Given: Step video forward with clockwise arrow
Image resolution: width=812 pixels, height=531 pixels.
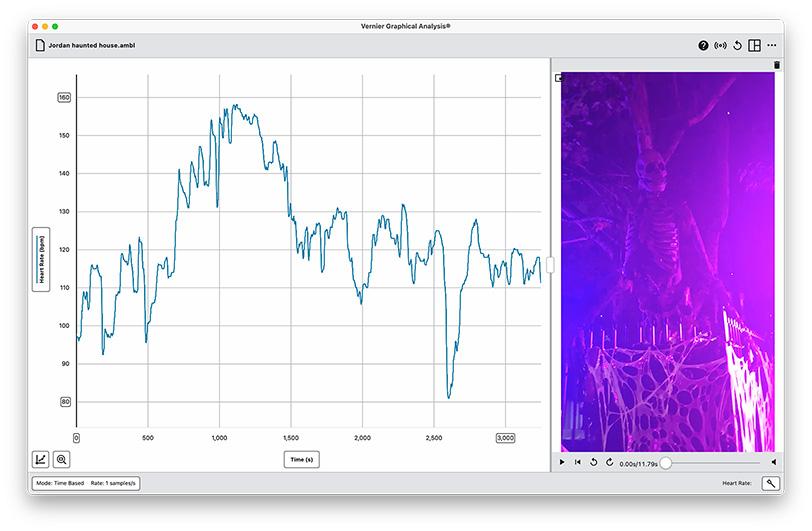Looking at the screenshot, I should [609, 462].
